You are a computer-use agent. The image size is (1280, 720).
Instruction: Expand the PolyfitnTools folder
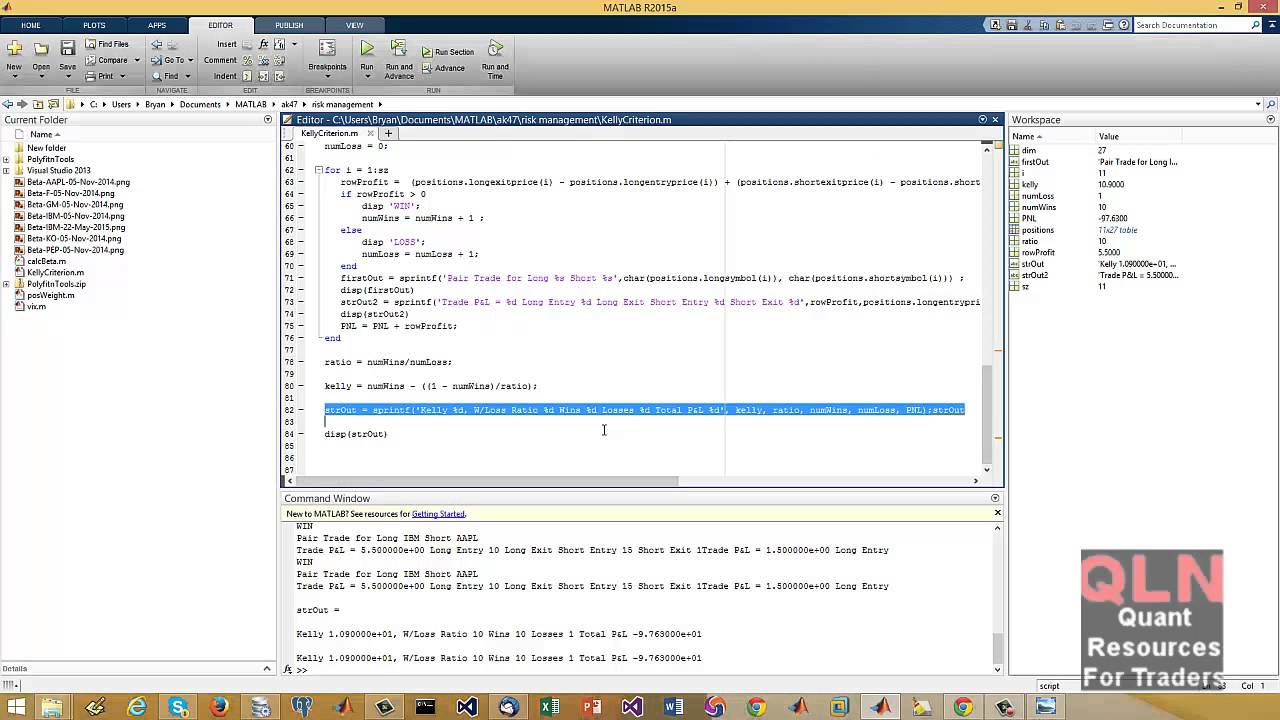coord(6,159)
